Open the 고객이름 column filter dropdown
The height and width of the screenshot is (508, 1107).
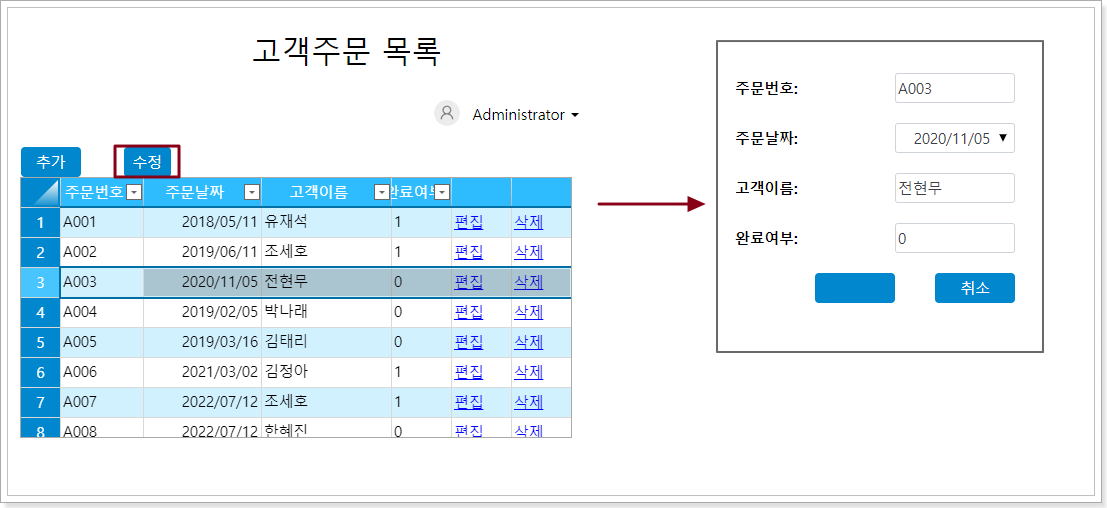381,192
